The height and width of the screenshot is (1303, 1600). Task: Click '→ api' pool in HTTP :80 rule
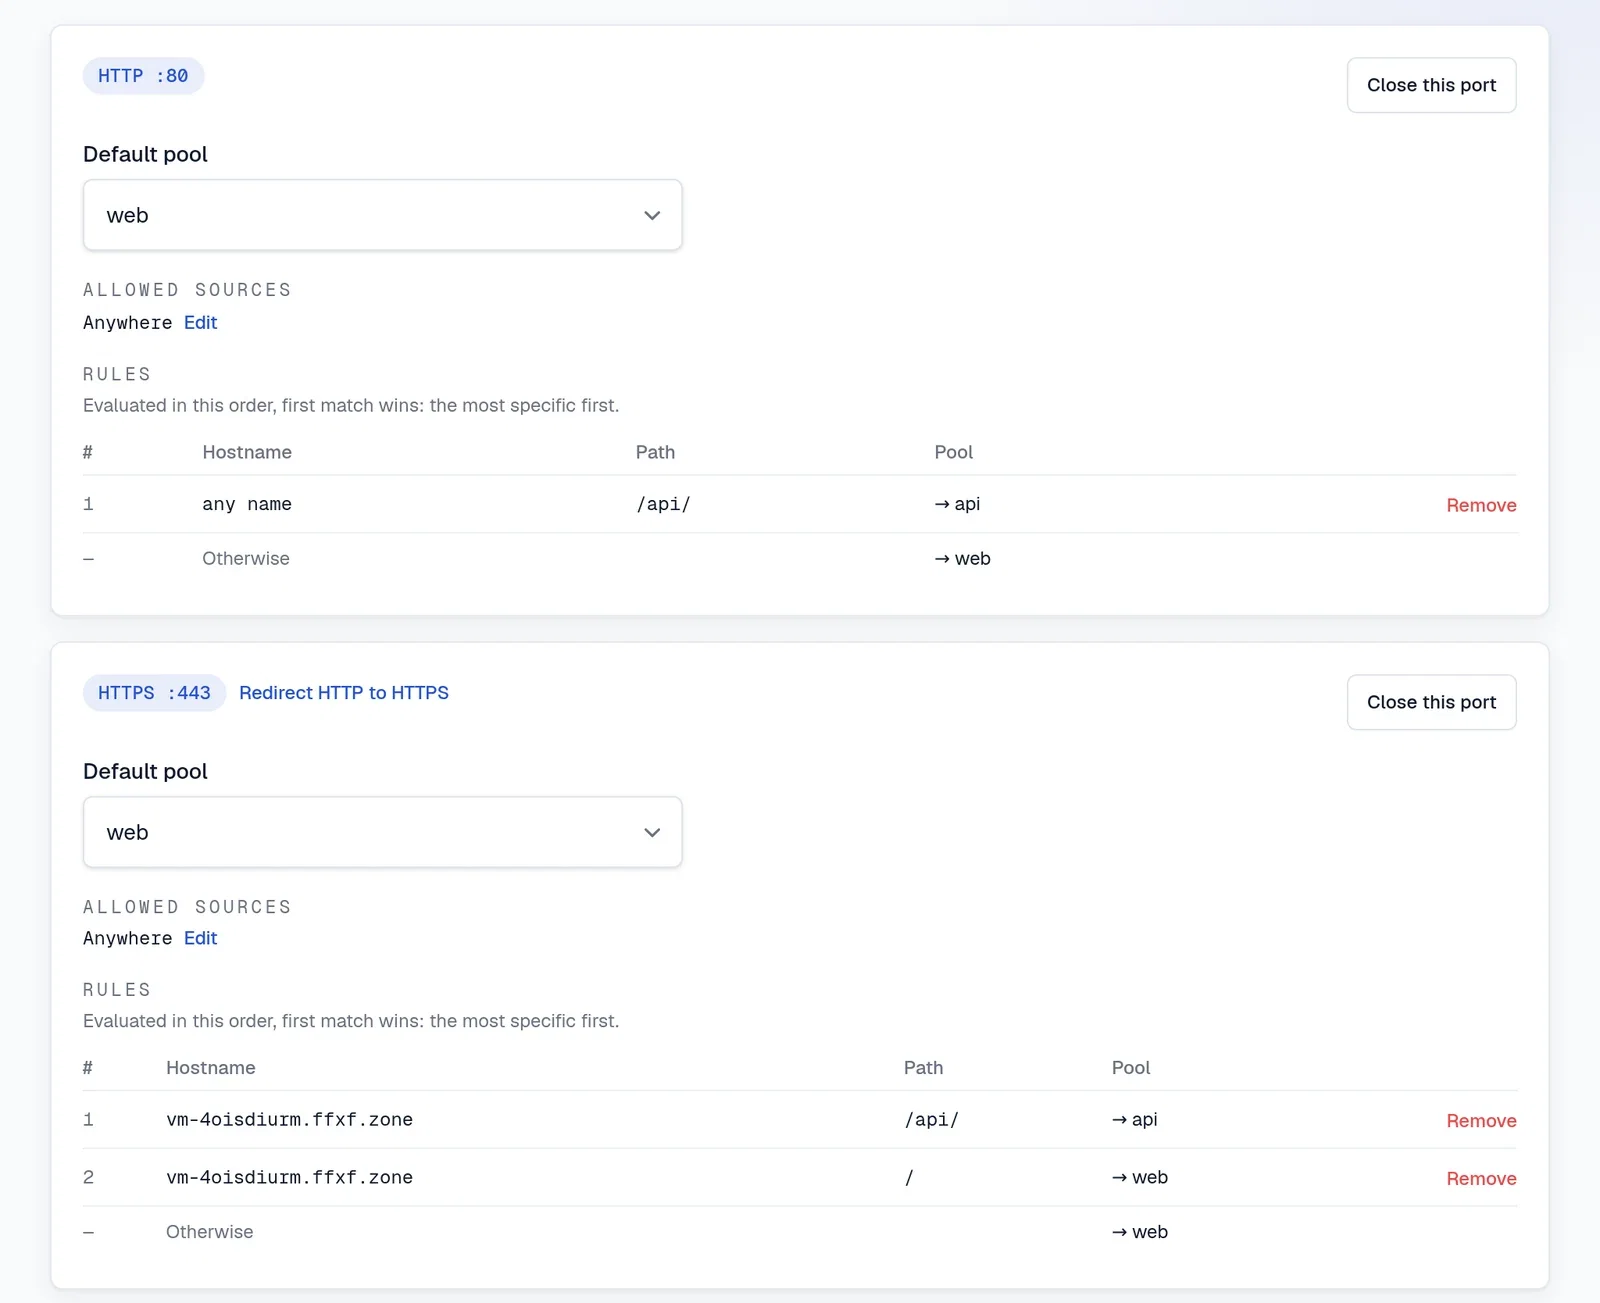click(x=957, y=504)
